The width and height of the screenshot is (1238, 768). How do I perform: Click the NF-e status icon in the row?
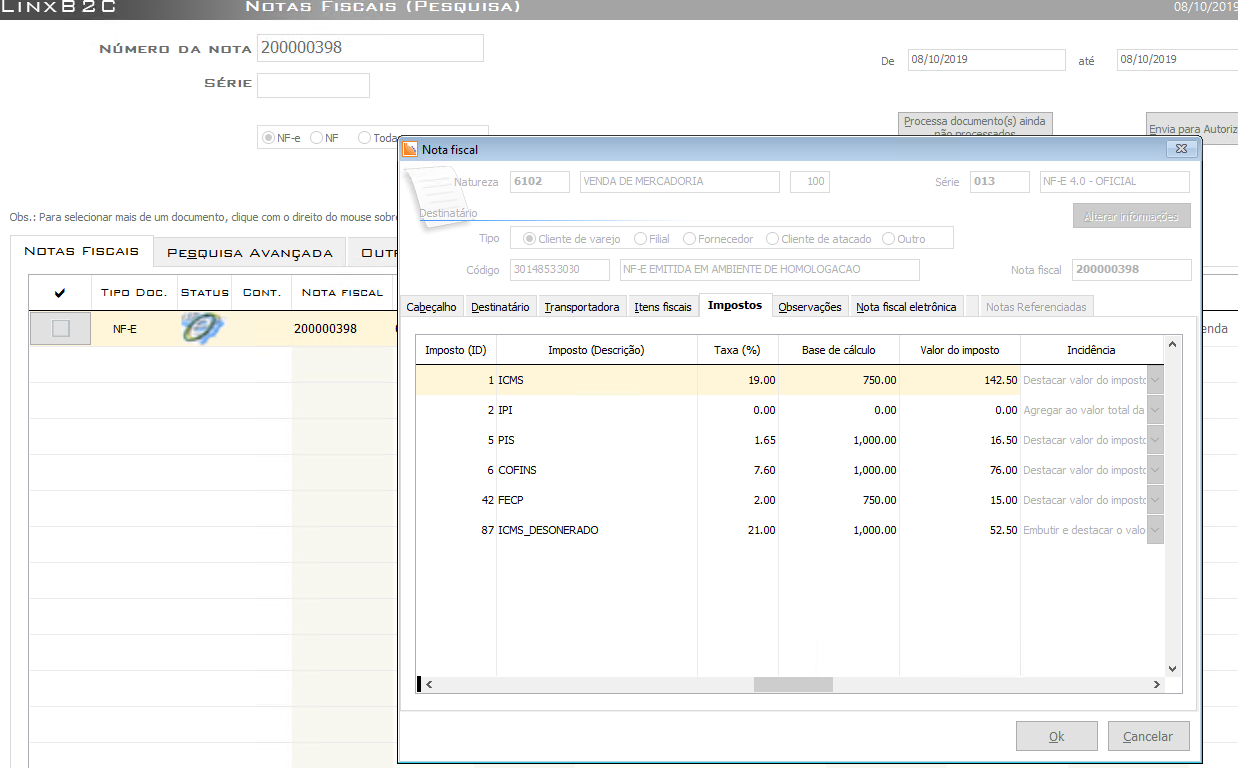click(204, 329)
